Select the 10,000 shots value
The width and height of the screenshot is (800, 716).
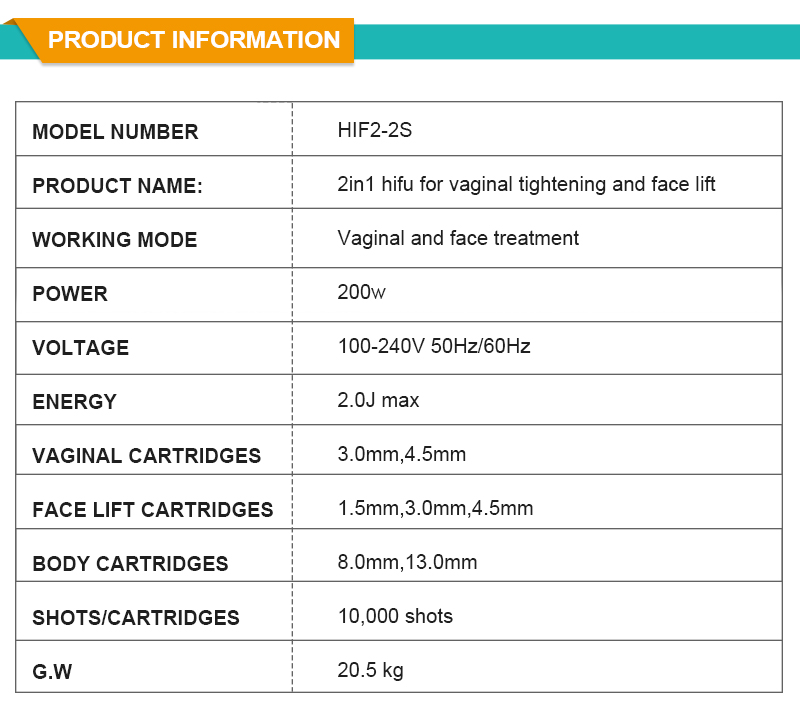coord(395,616)
